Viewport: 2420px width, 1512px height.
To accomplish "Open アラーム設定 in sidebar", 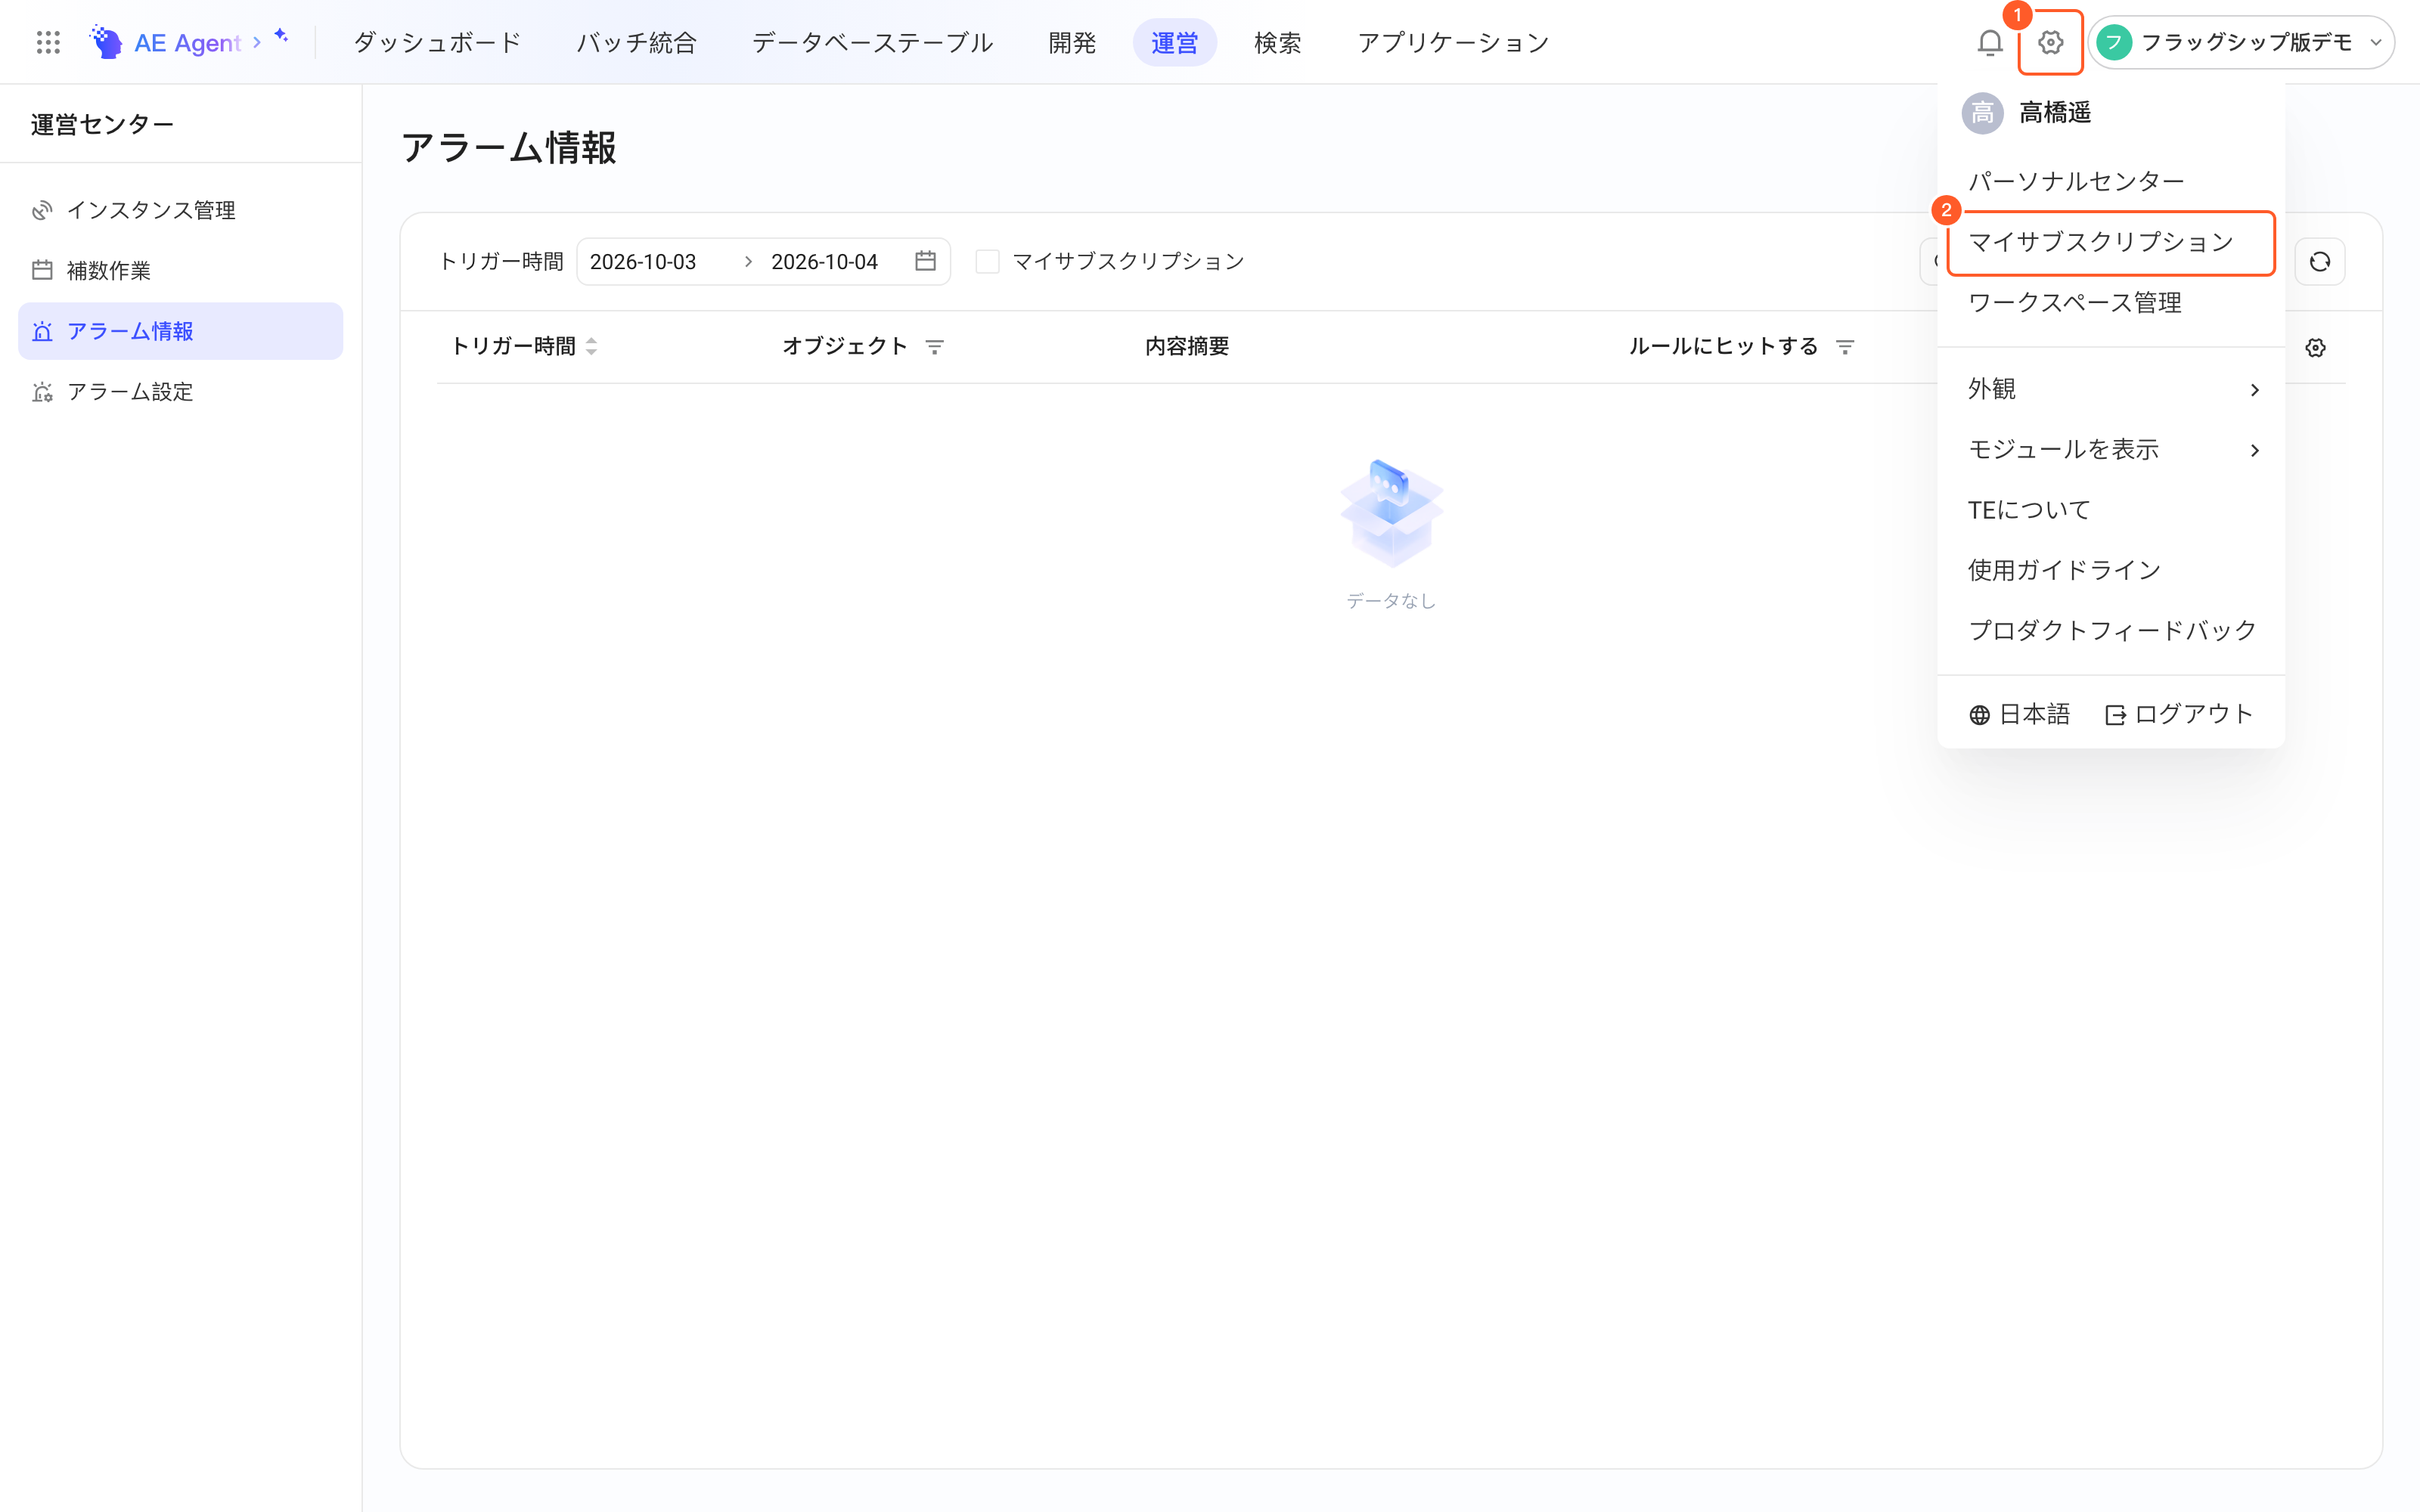I will coord(180,392).
